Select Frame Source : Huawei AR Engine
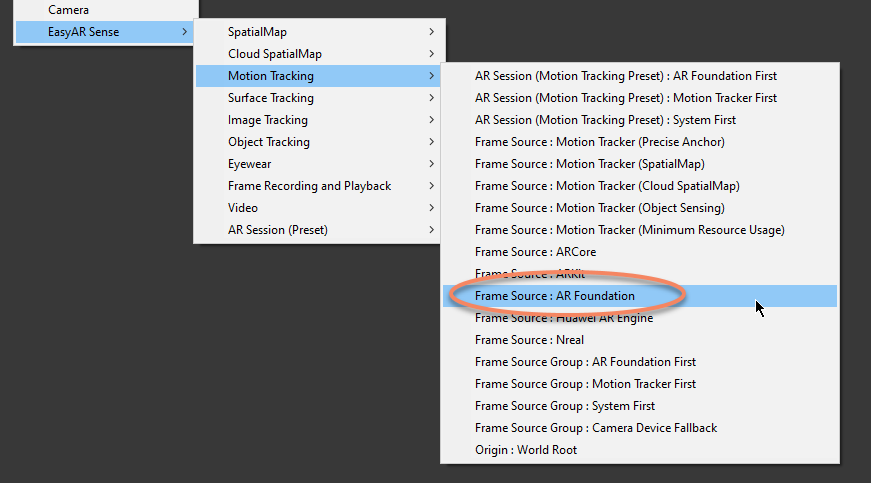 pyautogui.click(x=640, y=318)
